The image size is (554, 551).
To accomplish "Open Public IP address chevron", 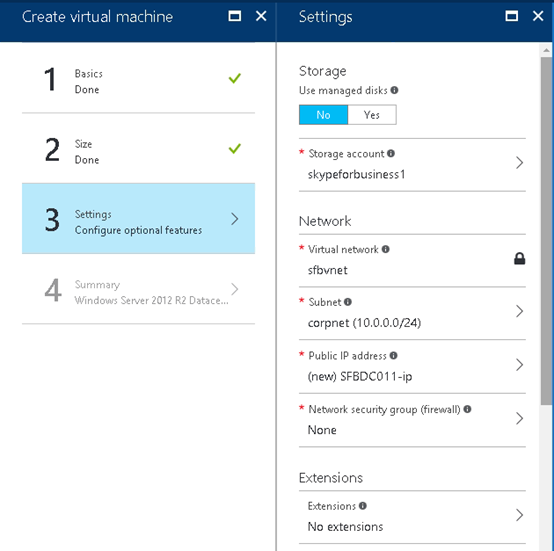I will (519, 365).
